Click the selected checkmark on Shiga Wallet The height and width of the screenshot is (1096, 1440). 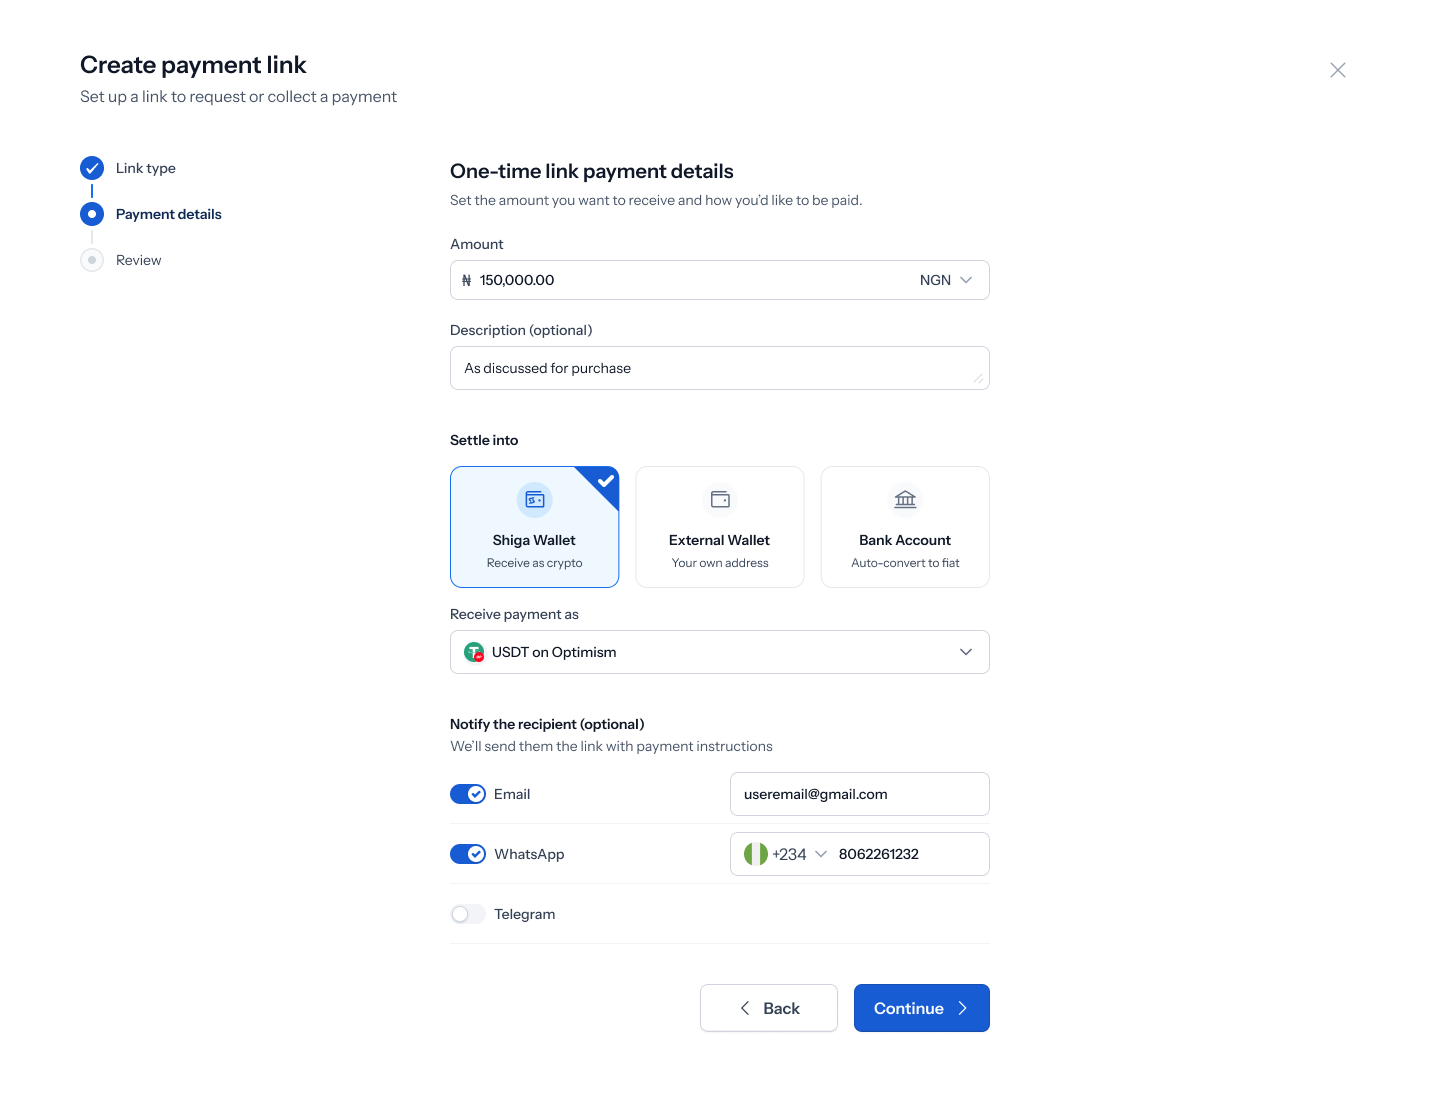tap(606, 480)
